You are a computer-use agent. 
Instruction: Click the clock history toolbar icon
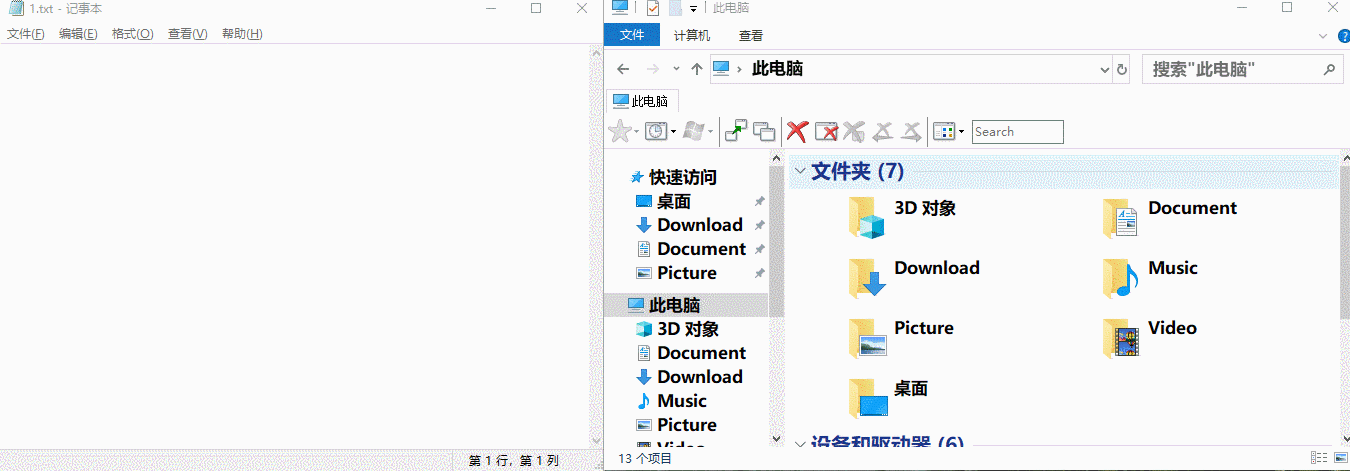click(655, 131)
